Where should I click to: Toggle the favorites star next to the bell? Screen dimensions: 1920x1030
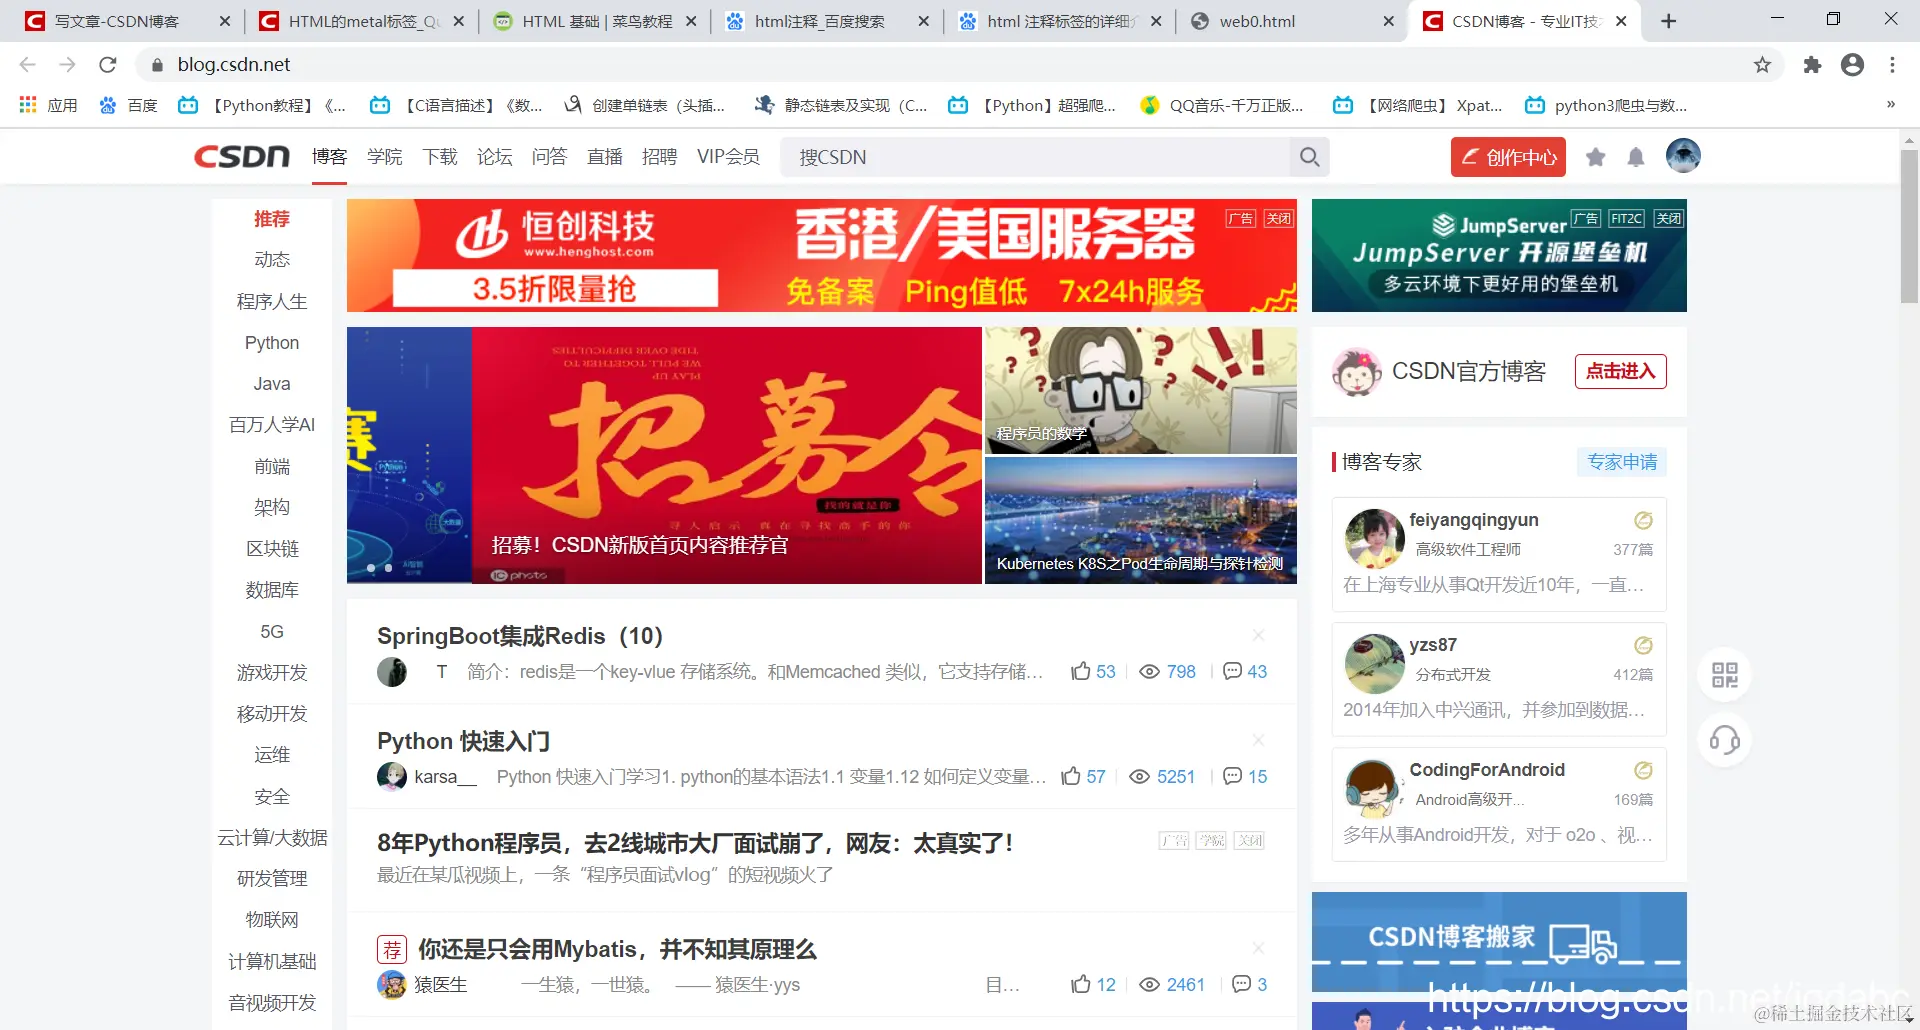pos(1595,157)
